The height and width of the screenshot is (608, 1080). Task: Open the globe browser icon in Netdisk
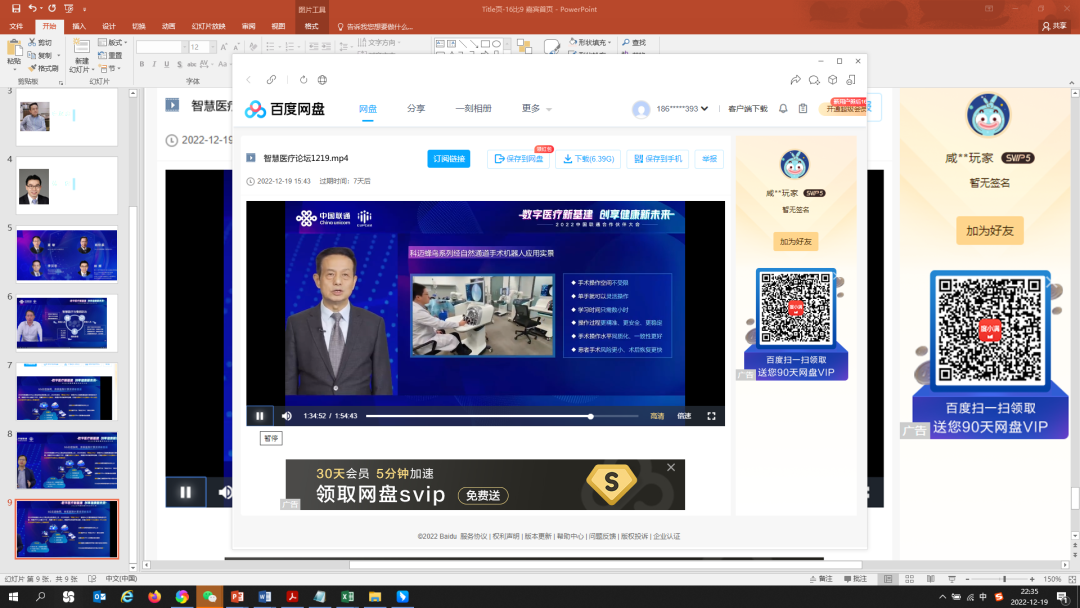tap(322, 80)
